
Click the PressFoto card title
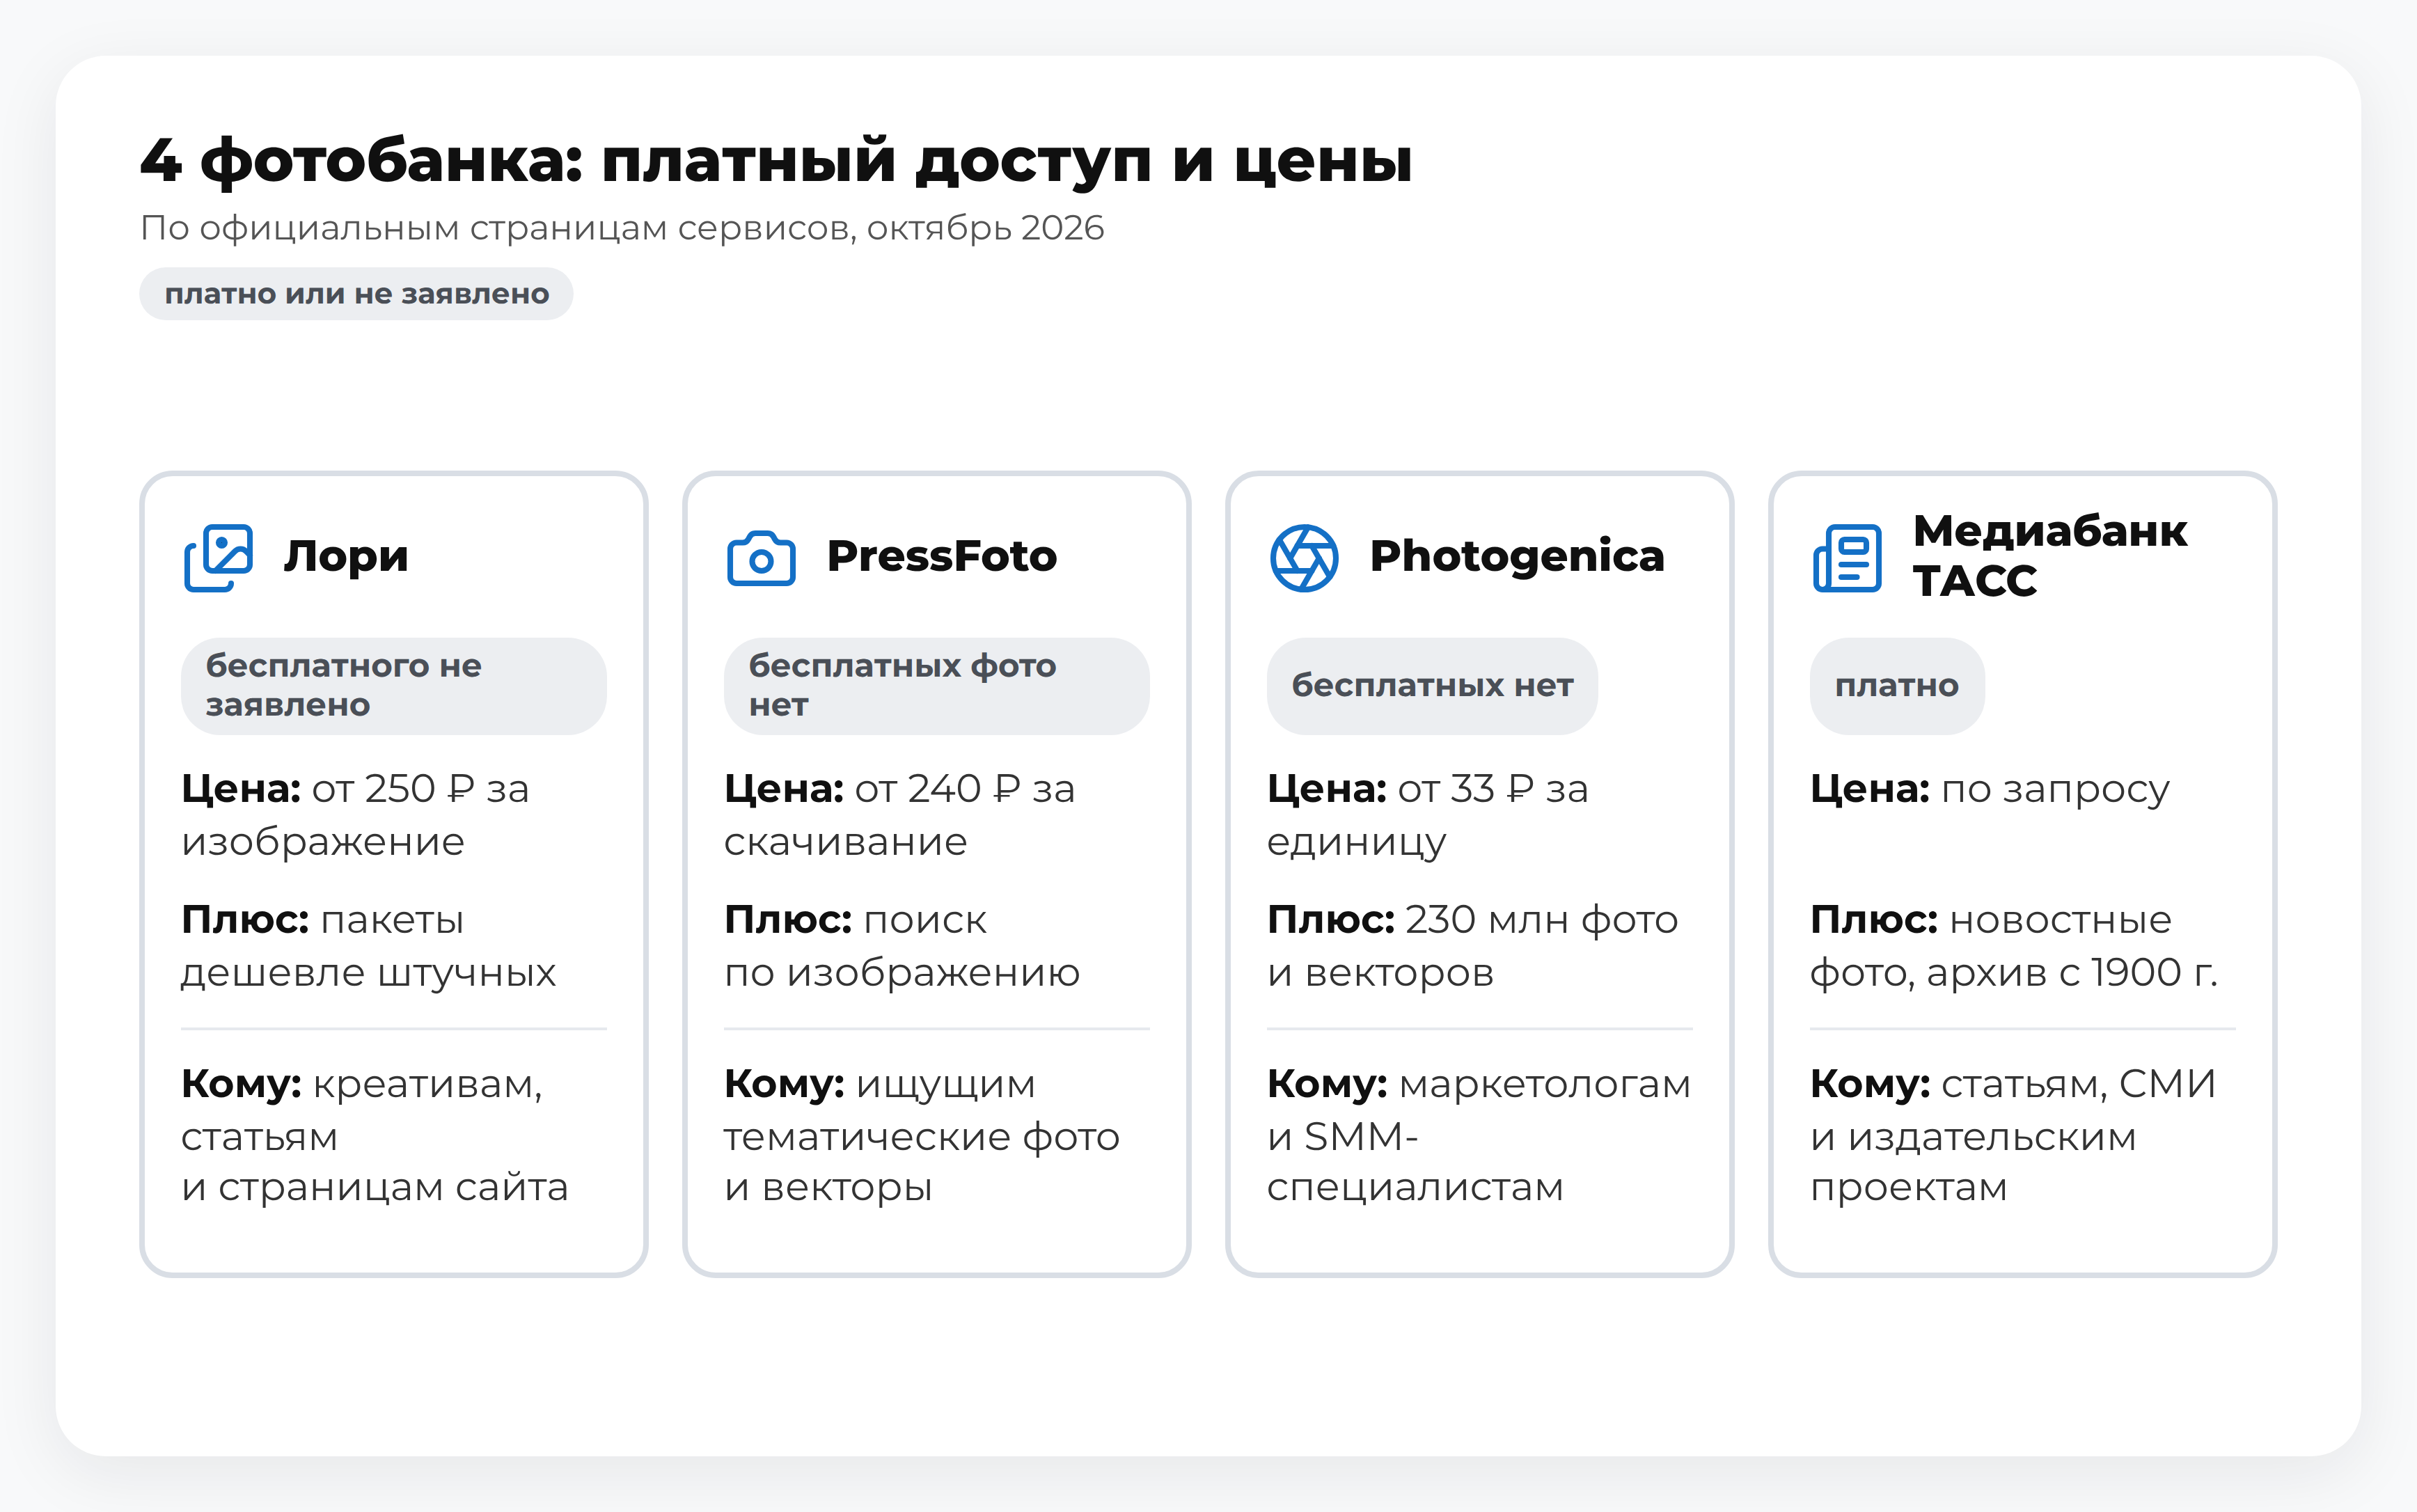(x=942, y=556)
